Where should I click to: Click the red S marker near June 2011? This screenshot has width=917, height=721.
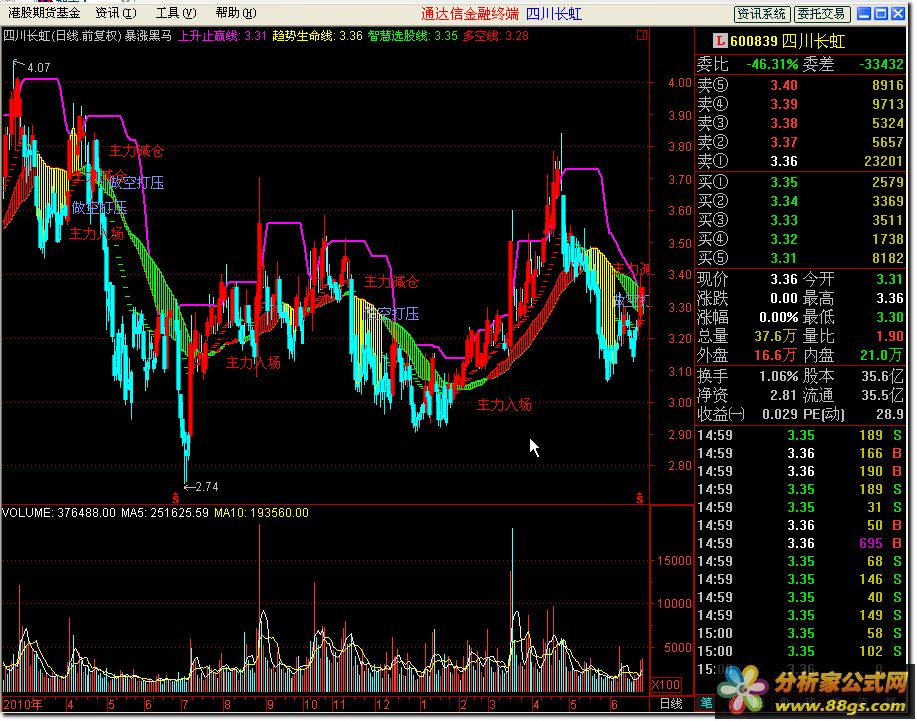tap(640, 498)
